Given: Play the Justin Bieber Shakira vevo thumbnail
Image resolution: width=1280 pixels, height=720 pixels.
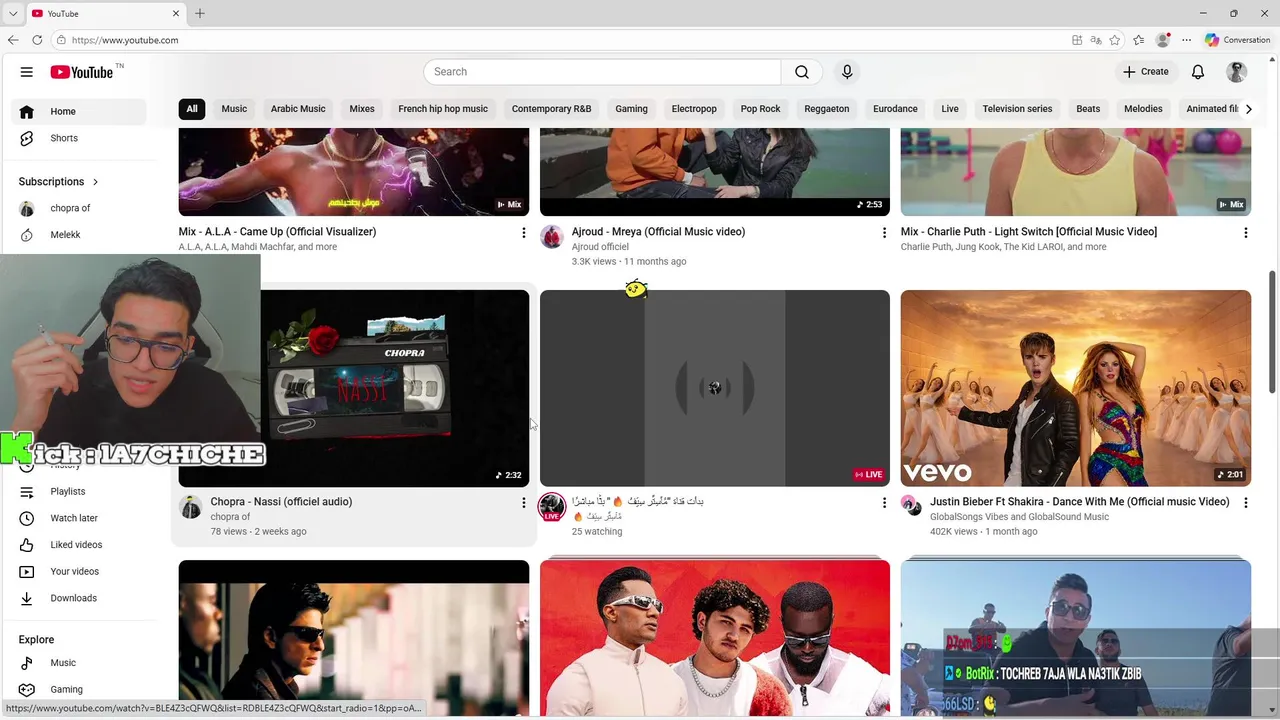Looking at the screenshot, I should [1076, 388].
